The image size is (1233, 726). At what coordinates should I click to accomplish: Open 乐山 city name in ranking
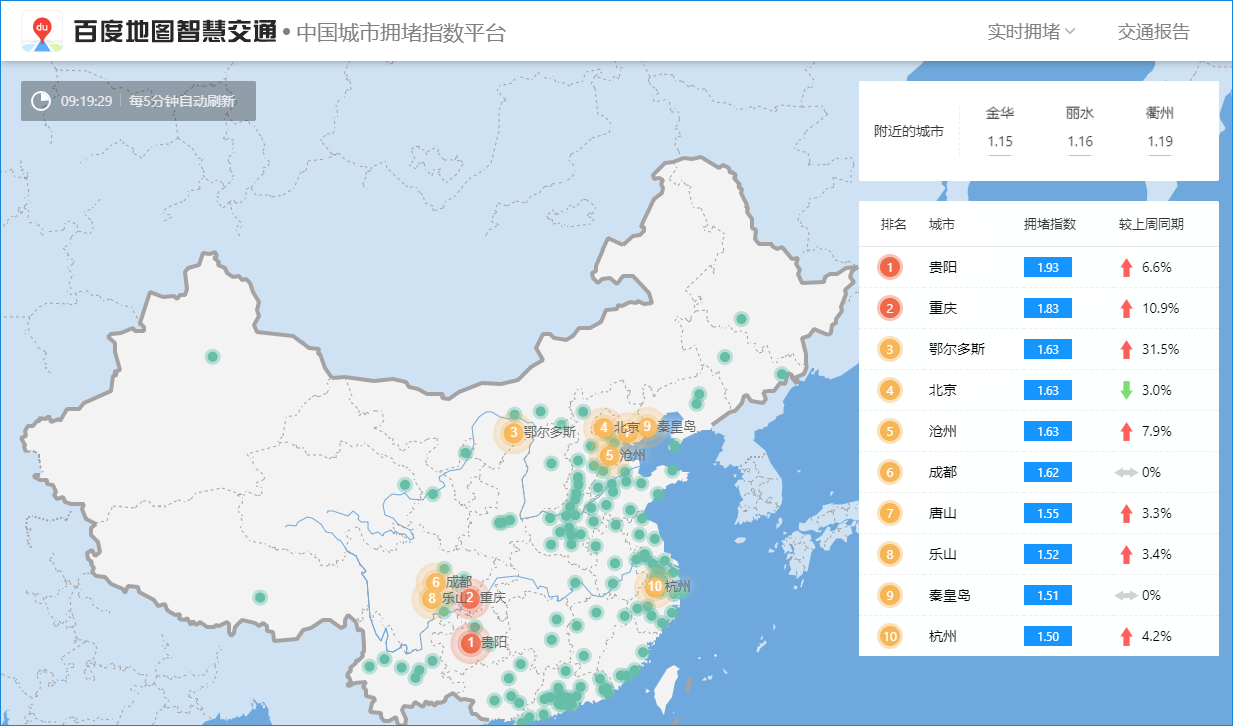click(x=943, y=554)
